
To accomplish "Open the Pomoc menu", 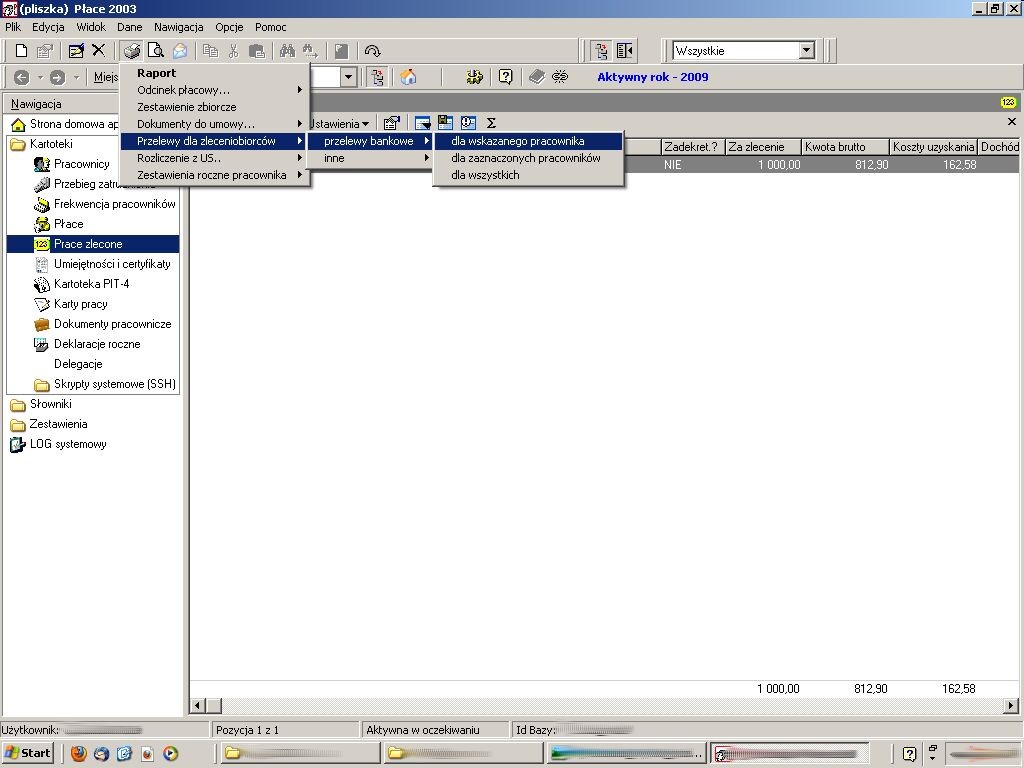I will 270,27.
